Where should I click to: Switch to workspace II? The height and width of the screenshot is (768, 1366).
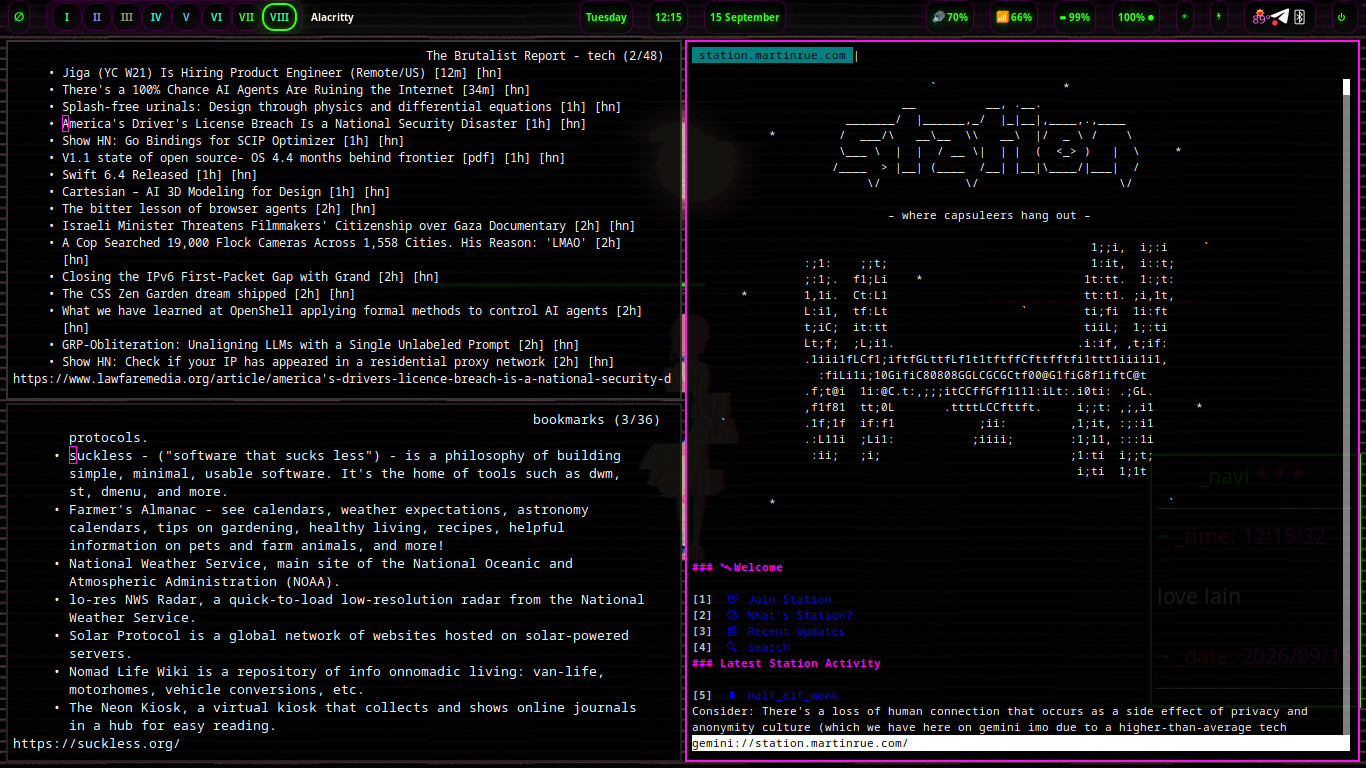pos(97,17)
